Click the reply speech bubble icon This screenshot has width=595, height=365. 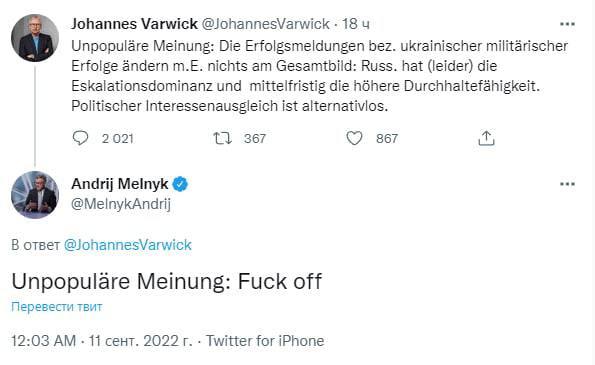tap(80, 138)
